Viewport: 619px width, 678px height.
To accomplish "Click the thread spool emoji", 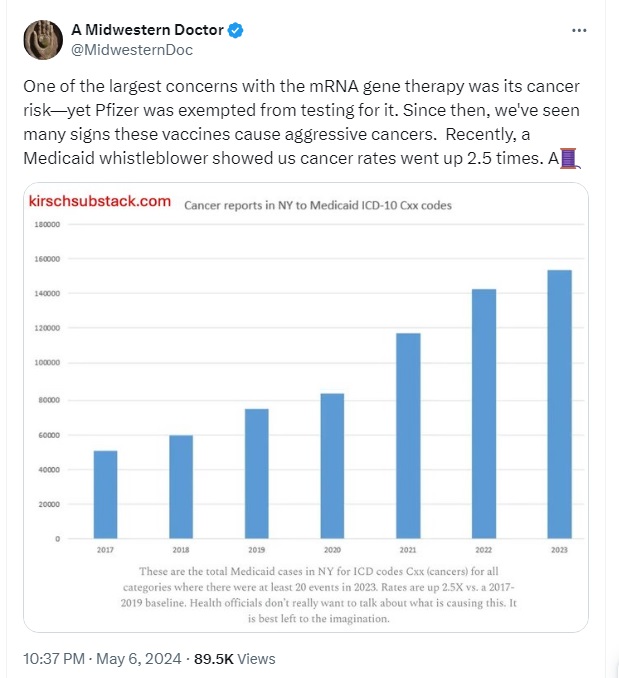I will (570, 158).
